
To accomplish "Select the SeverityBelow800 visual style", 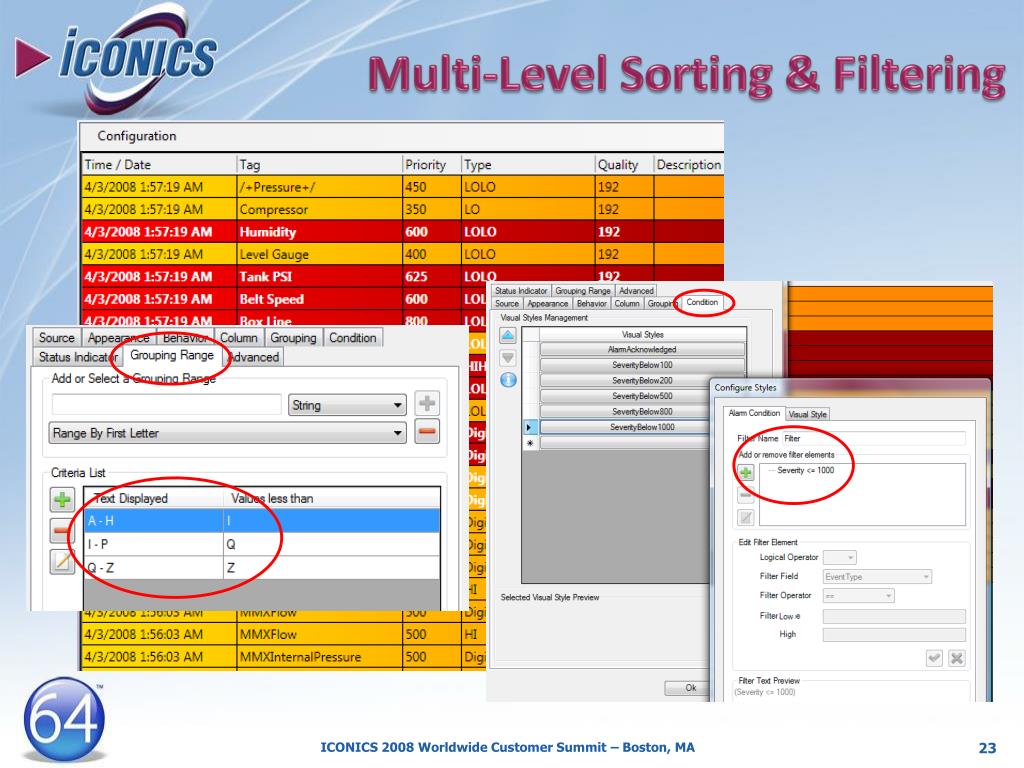I will point(626,411).
